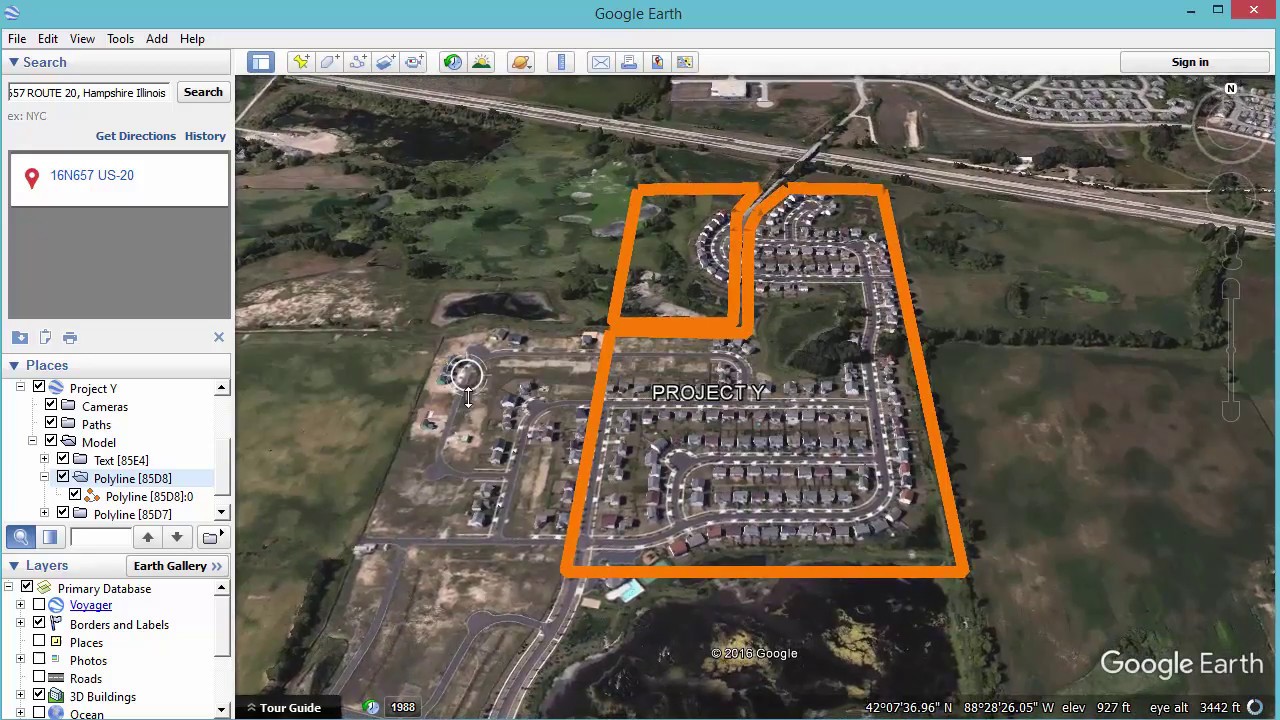Open the Edit menu

click(x=48, y=39)
